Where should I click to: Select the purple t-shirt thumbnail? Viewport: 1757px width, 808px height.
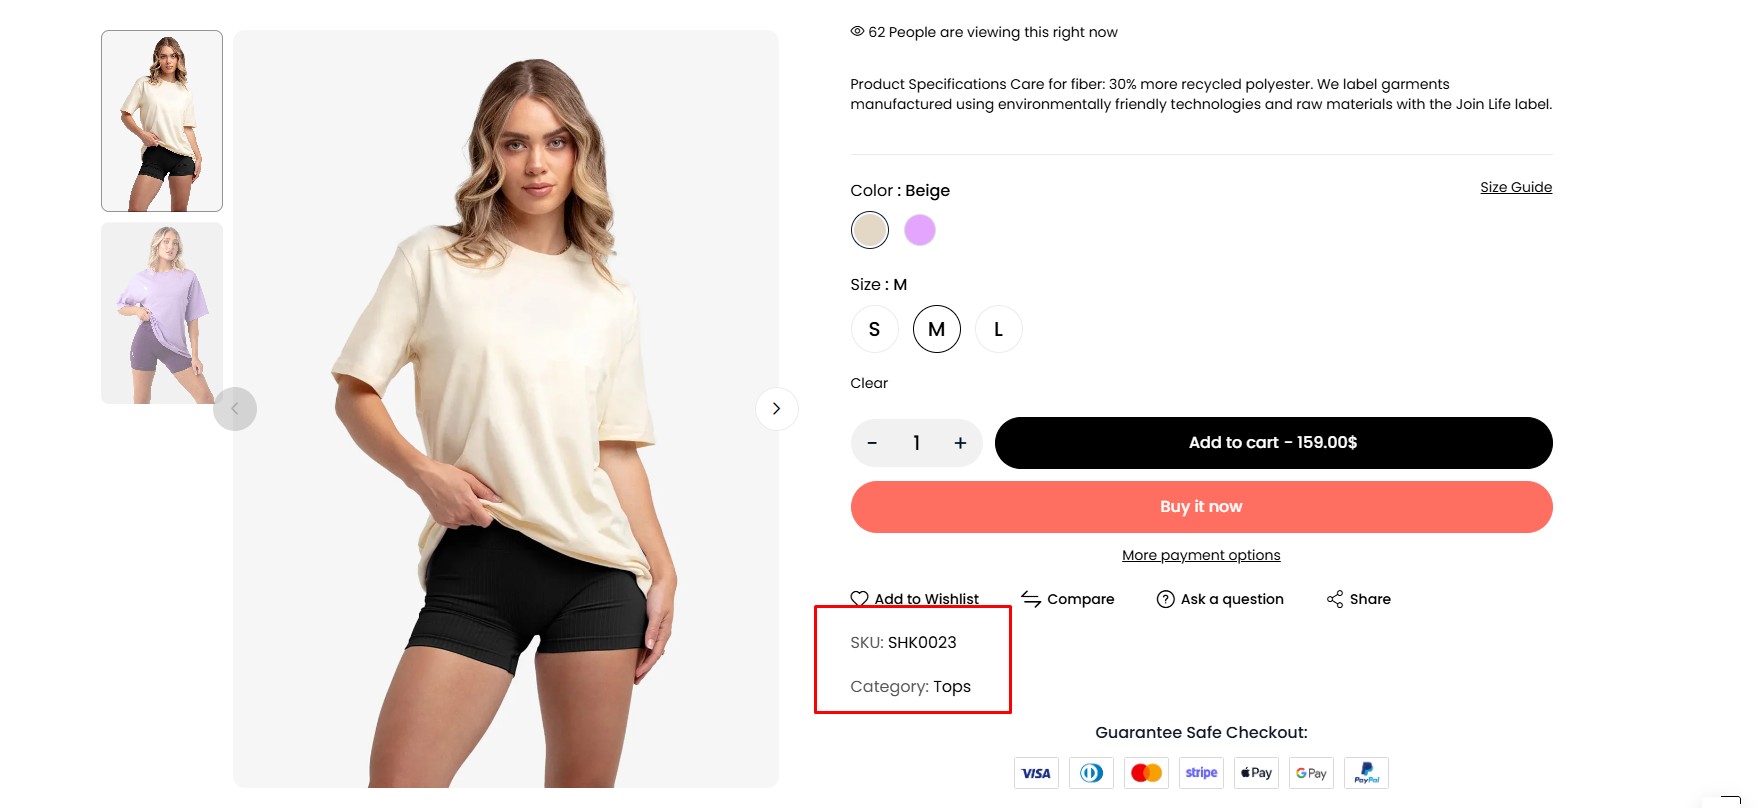coord(162,313)
